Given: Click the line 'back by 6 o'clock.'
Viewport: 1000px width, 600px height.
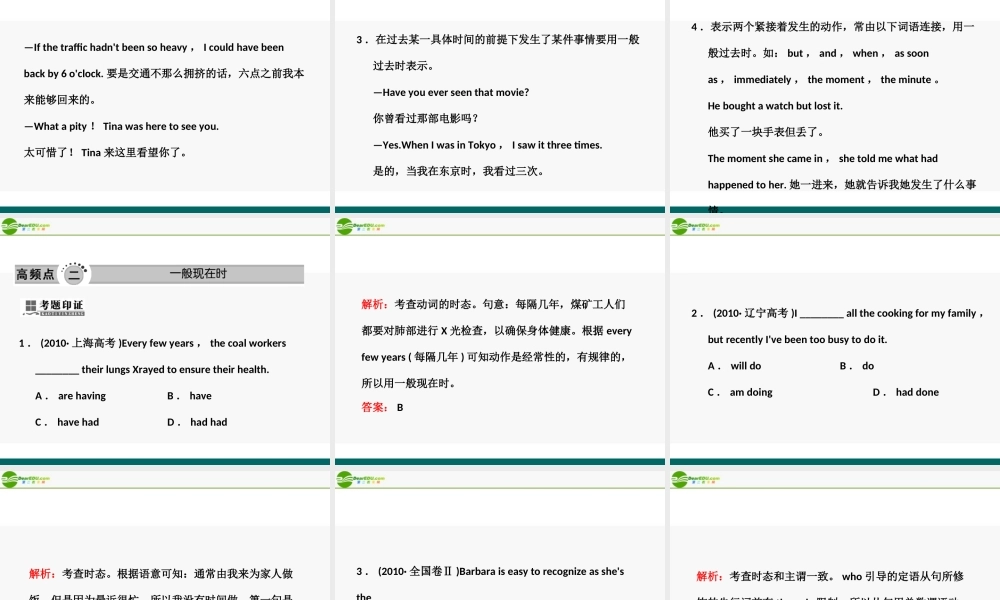Looking at the screenshot, I should click(x=164, y=73).
